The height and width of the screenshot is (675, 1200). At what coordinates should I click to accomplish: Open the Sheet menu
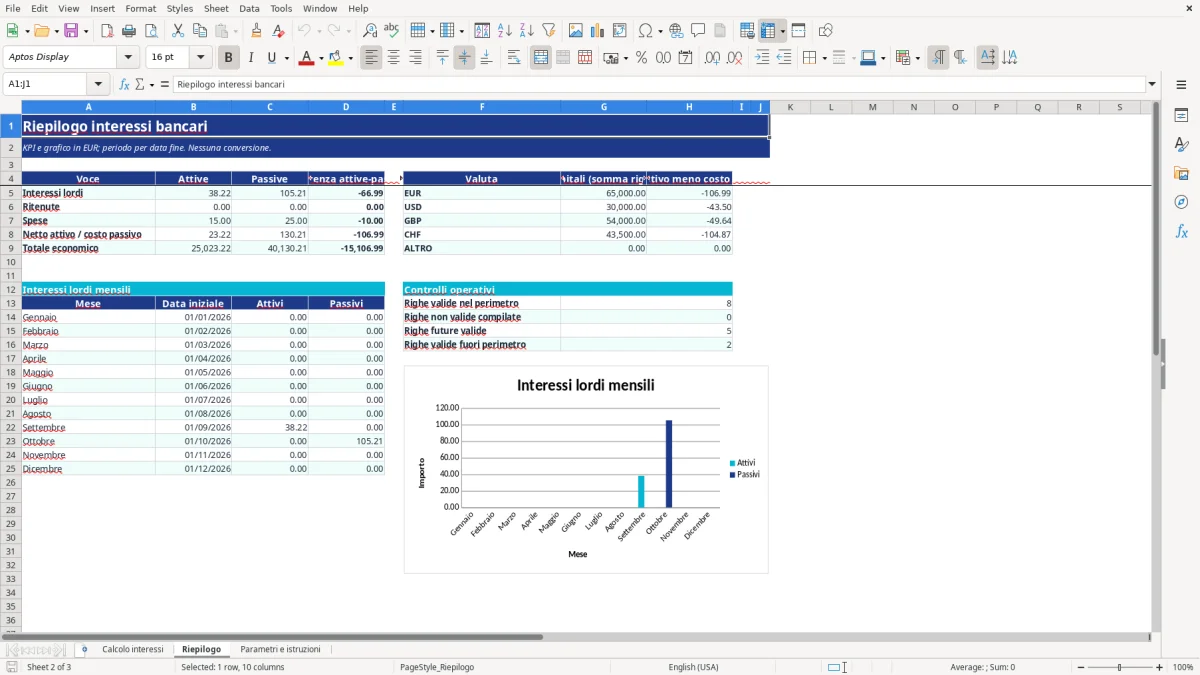pos(216,8)
